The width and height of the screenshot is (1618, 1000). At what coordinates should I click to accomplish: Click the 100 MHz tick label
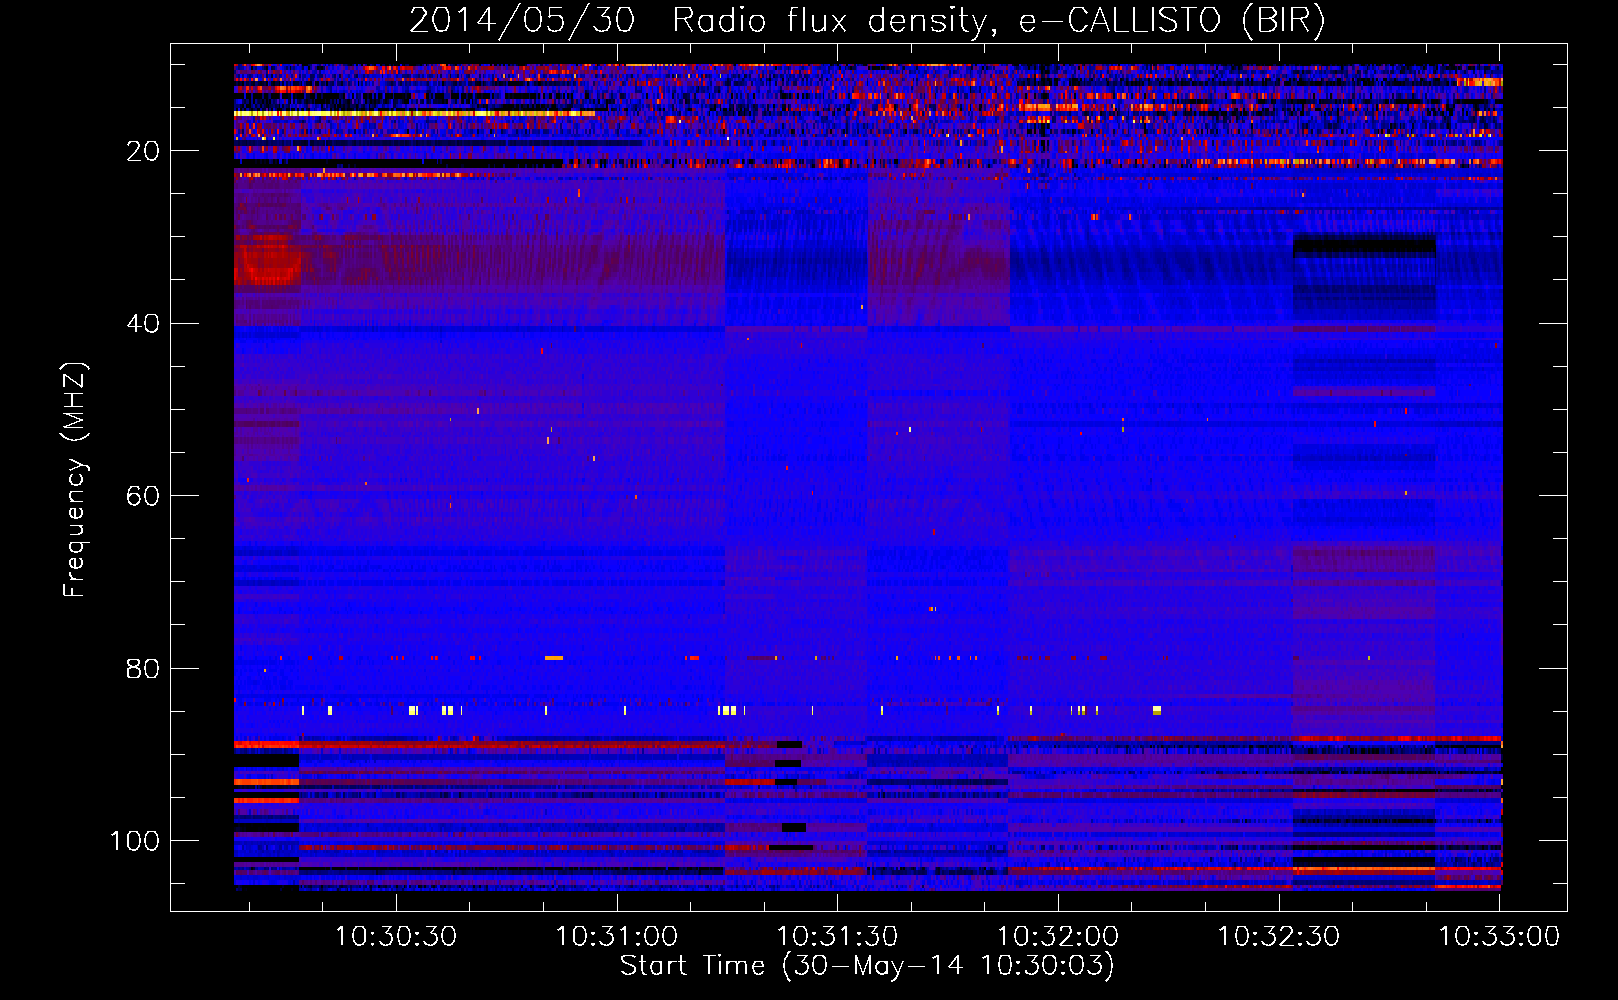click(x=135, y=841)
